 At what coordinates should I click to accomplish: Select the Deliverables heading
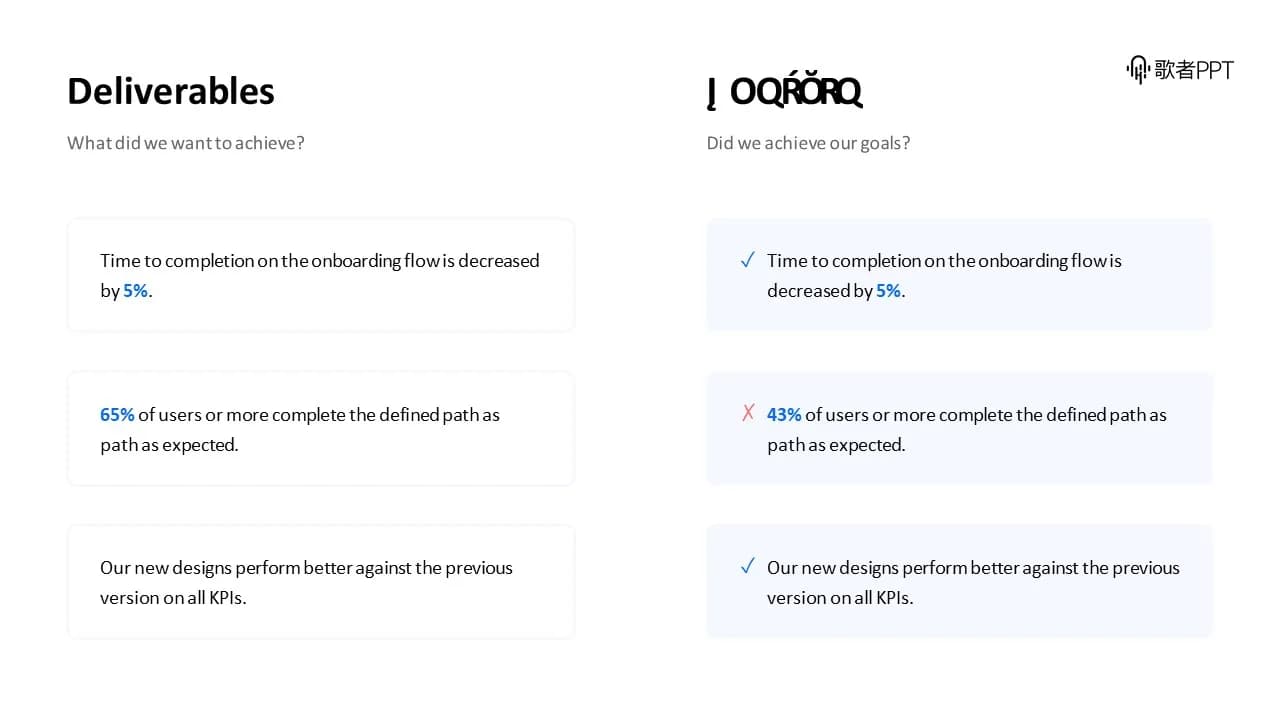[x=171, y=91]
